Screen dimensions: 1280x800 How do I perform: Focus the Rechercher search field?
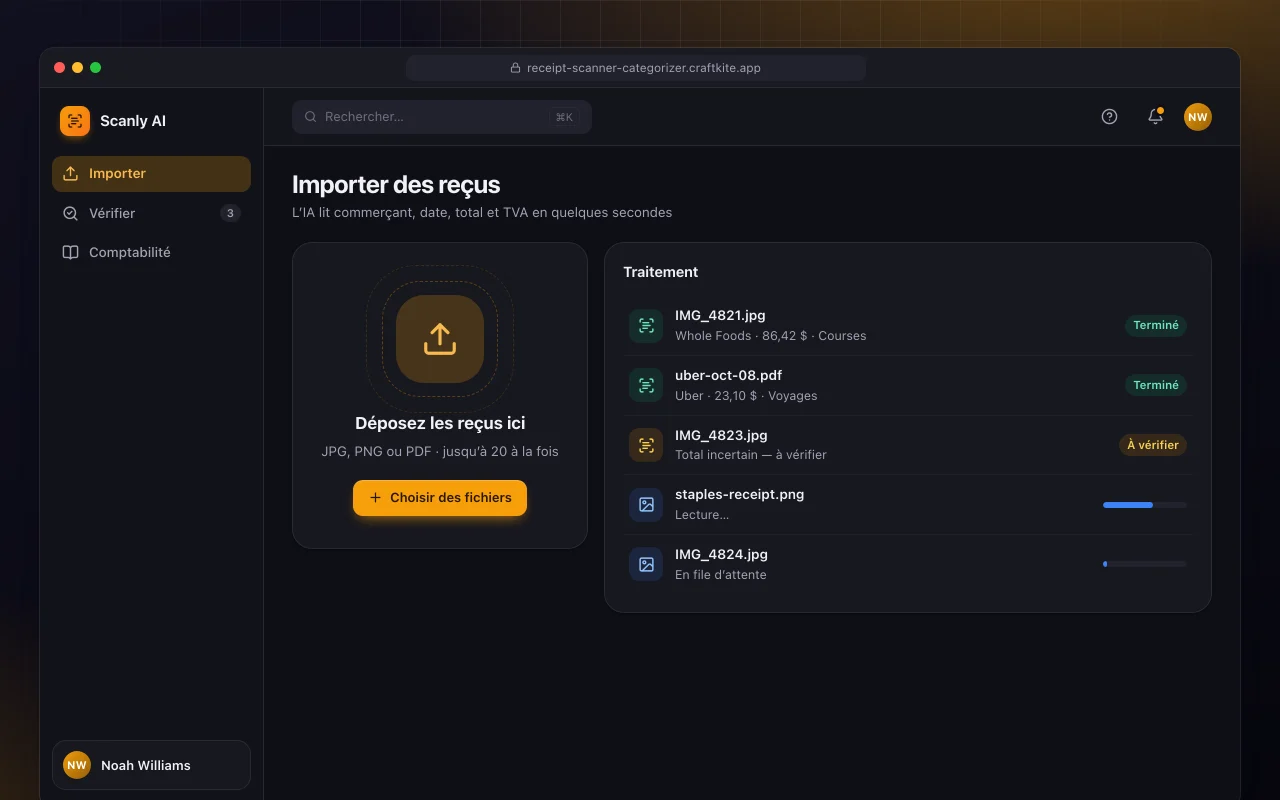(x=442, y=117)
